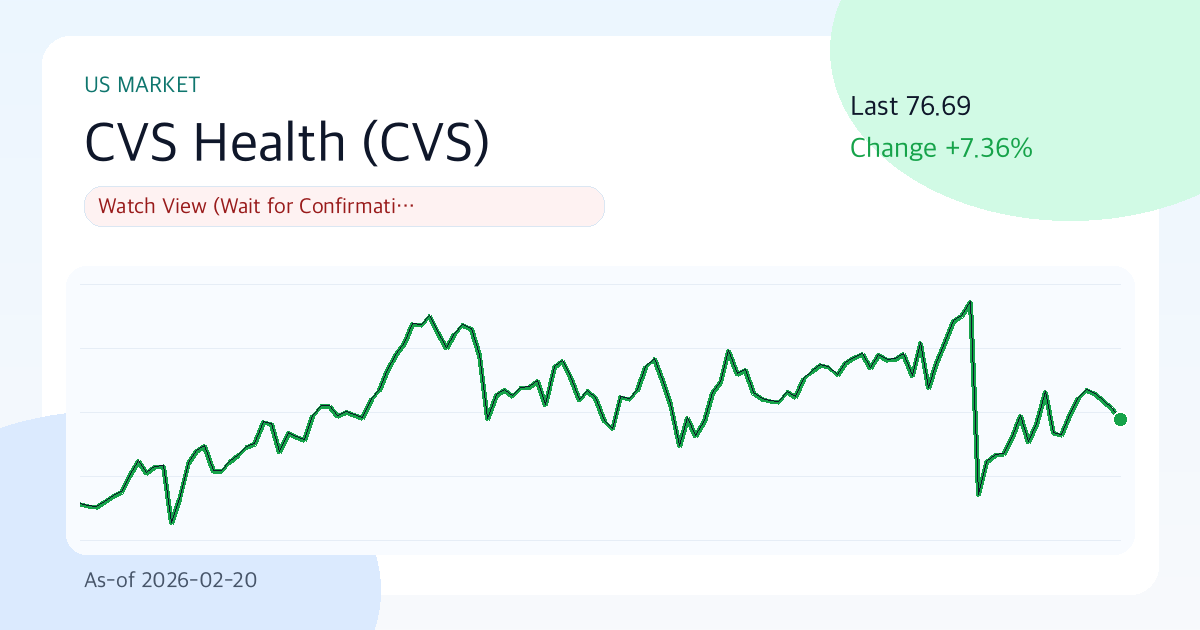Click the Watch View status badge
The width and height of the screenshot is (1200, 630).
point(344,207)
